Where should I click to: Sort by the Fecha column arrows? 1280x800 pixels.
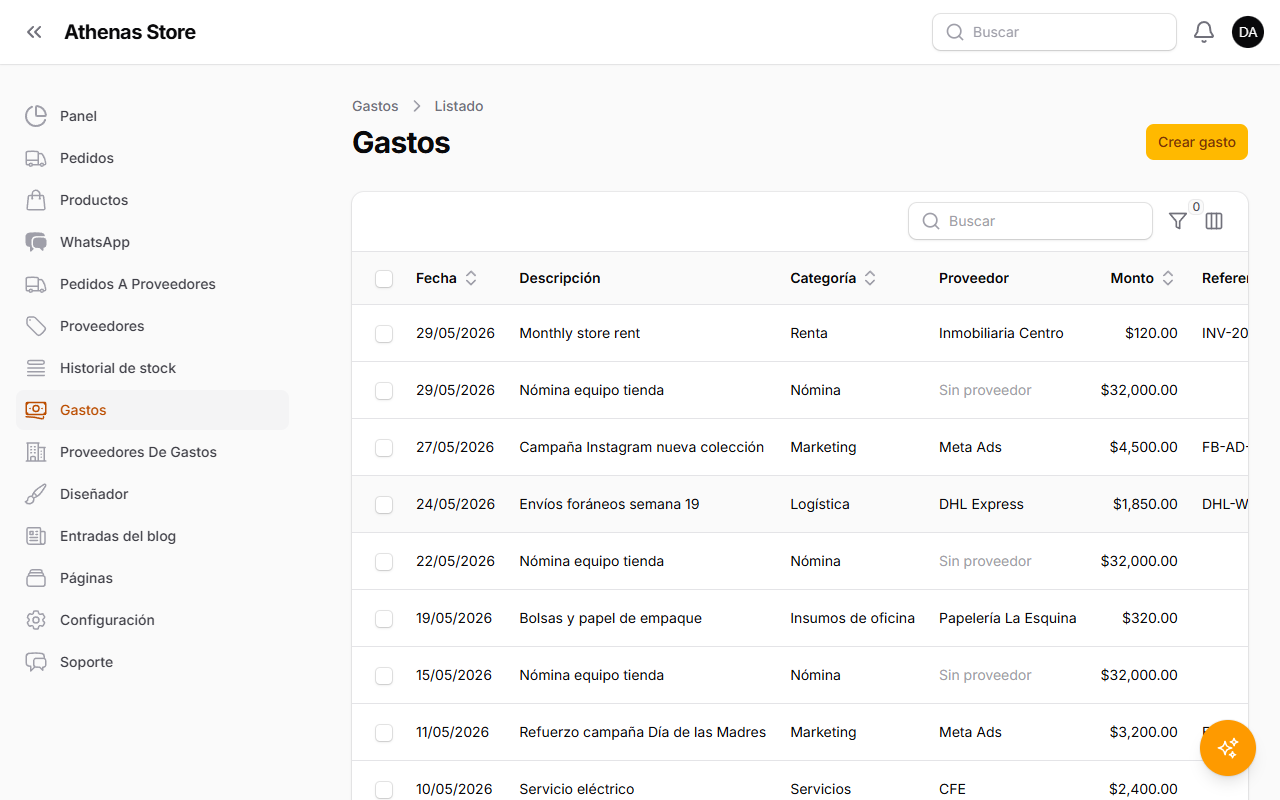471,278
